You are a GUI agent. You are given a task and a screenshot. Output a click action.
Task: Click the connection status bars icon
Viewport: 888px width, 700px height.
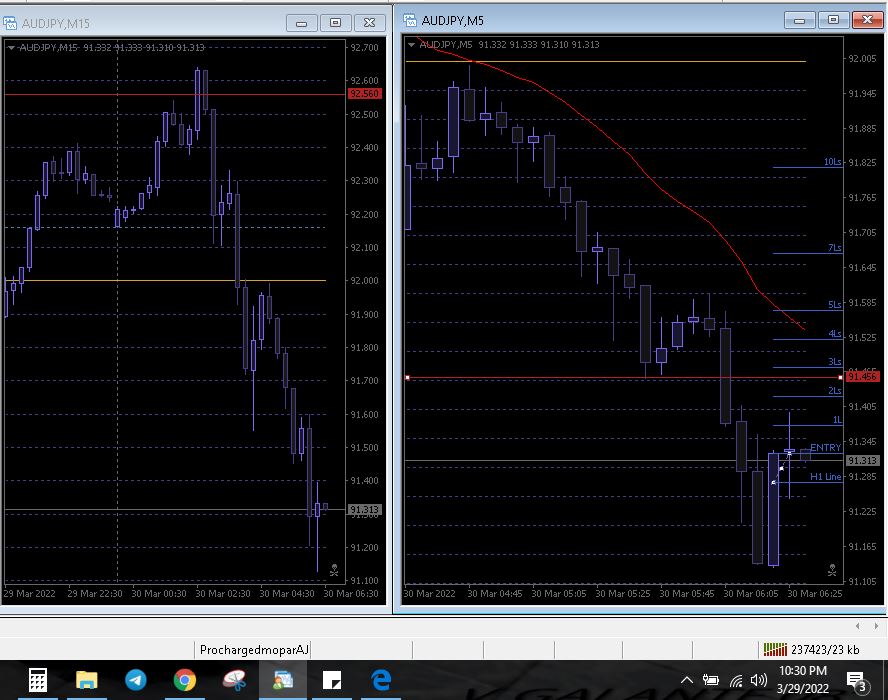pos(775,650)
